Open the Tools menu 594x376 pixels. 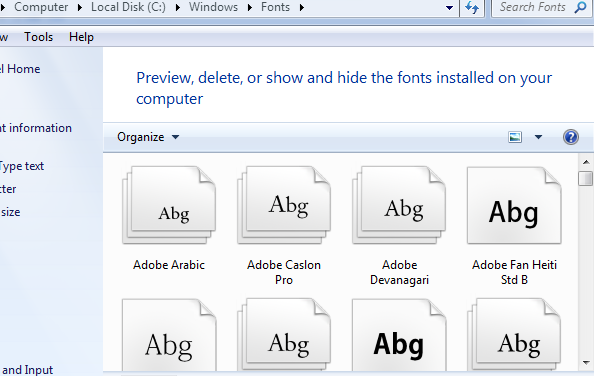[x=38, y=37]
